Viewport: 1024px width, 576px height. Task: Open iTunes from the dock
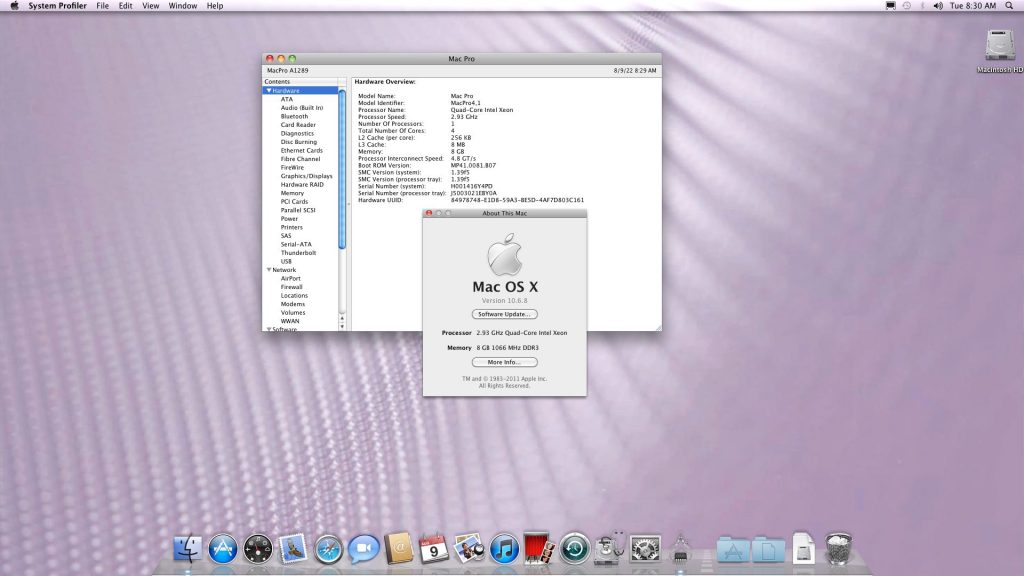504,549
